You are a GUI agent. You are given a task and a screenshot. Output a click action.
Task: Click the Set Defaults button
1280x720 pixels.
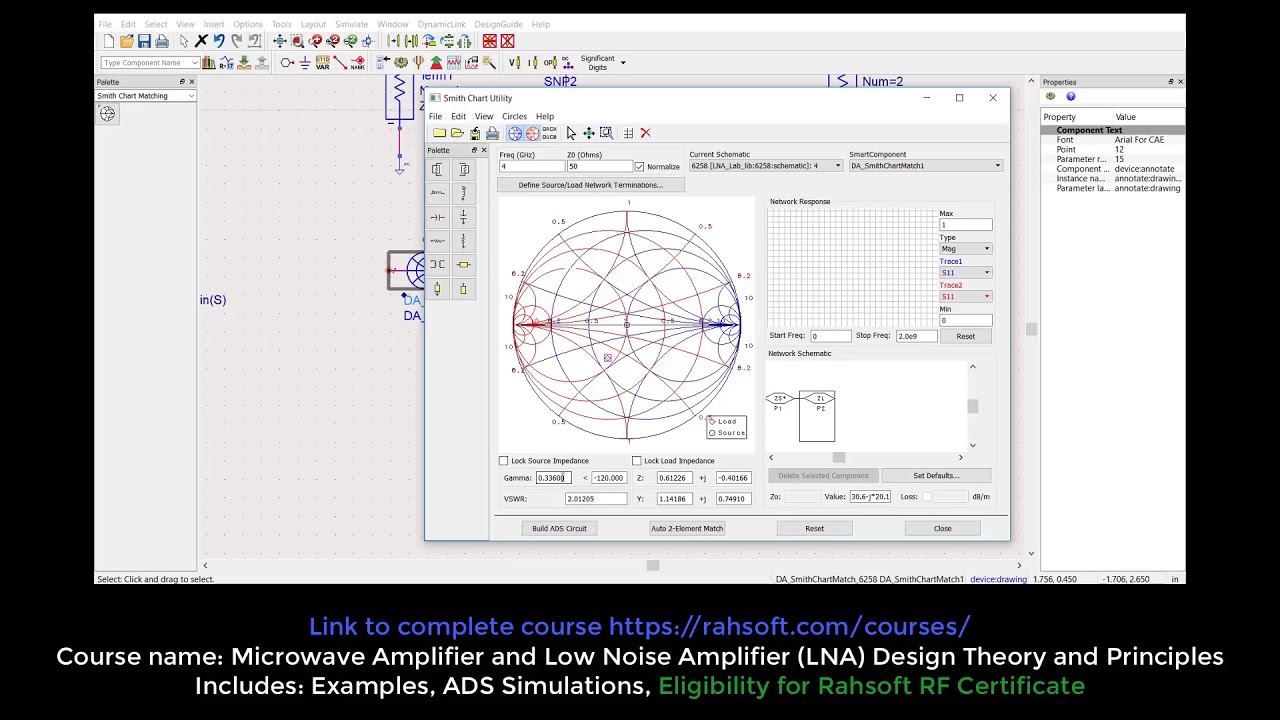[x=936, y=476]
